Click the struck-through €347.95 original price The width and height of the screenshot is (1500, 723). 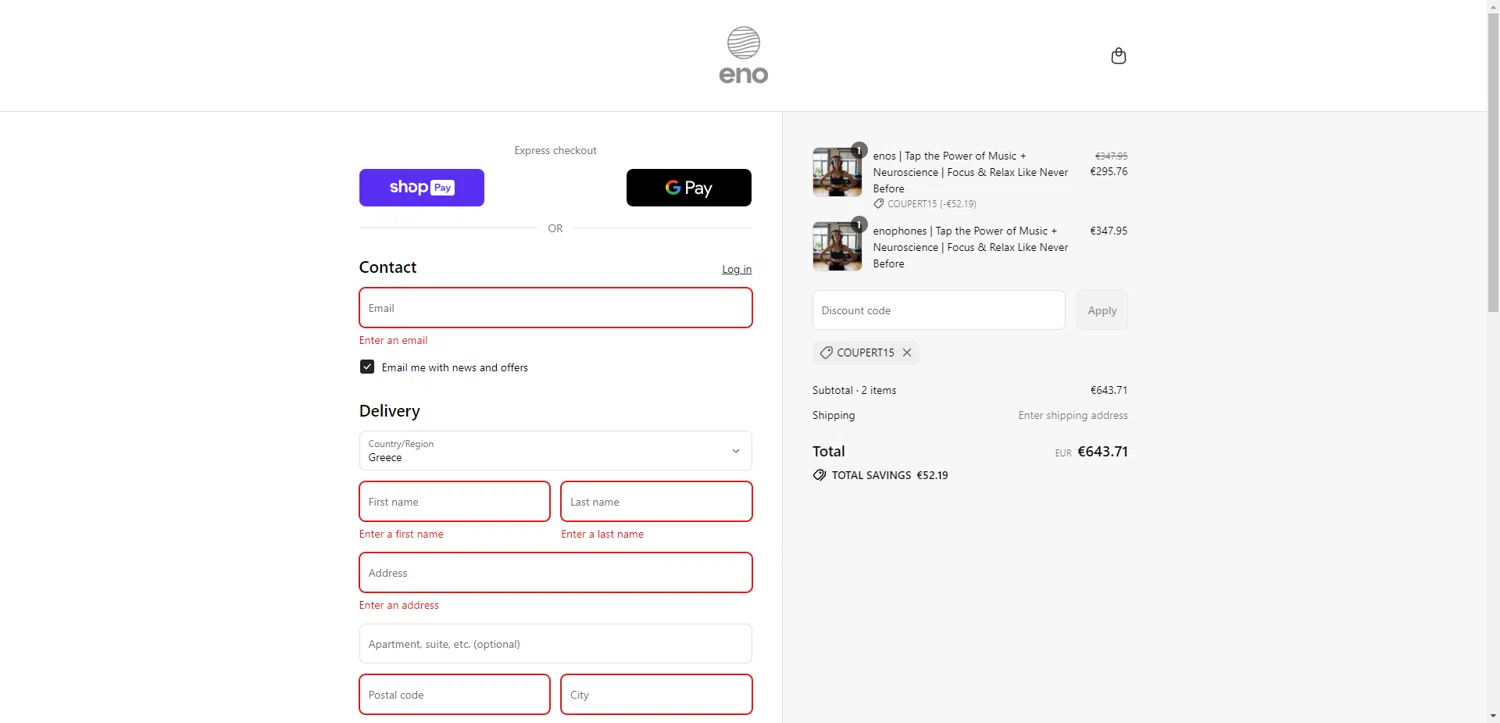click(1111, 156)
